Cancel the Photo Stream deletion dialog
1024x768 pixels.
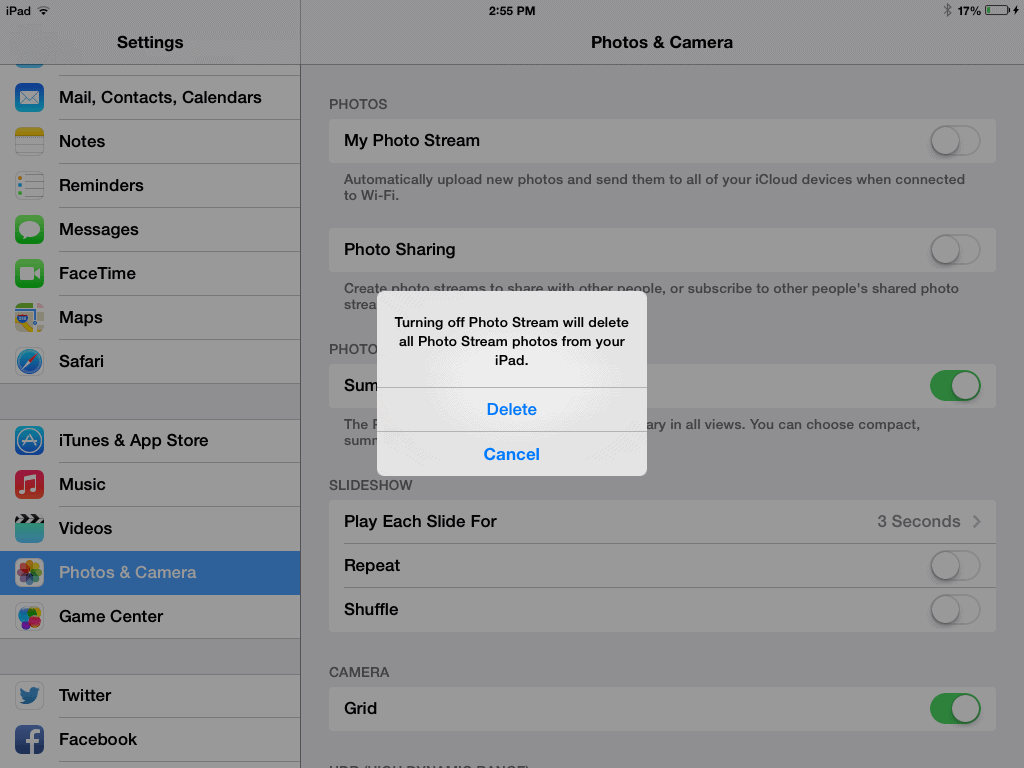pos(511,454)
